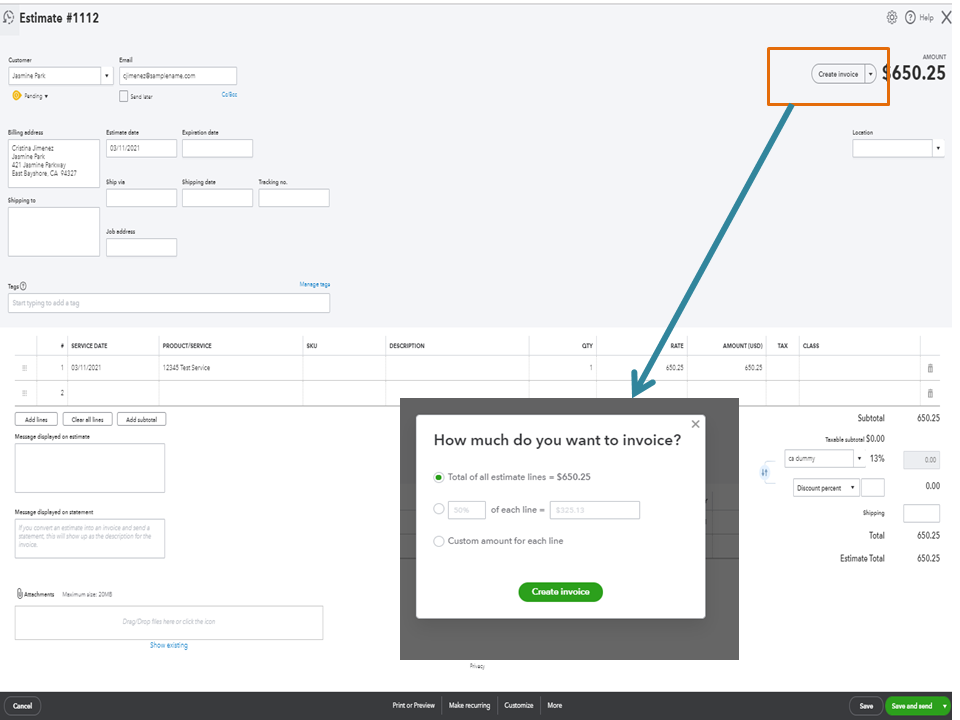Open the More menu in footer
This screenshot has width=960, height=720.
[555, 705]
